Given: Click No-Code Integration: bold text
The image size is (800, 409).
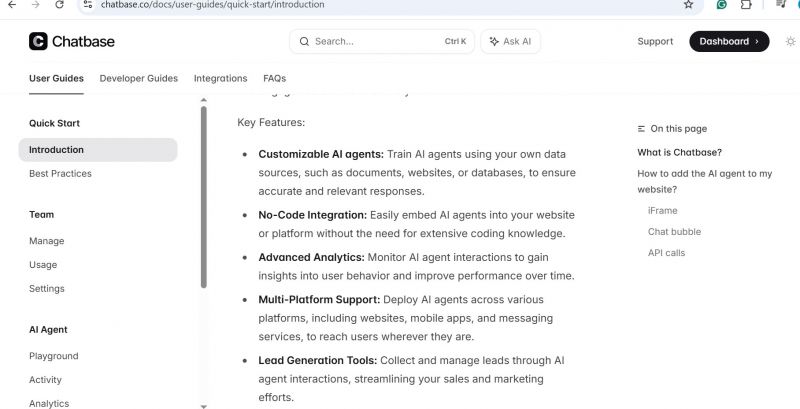Looking at the screenshot, I should (312, 215).
